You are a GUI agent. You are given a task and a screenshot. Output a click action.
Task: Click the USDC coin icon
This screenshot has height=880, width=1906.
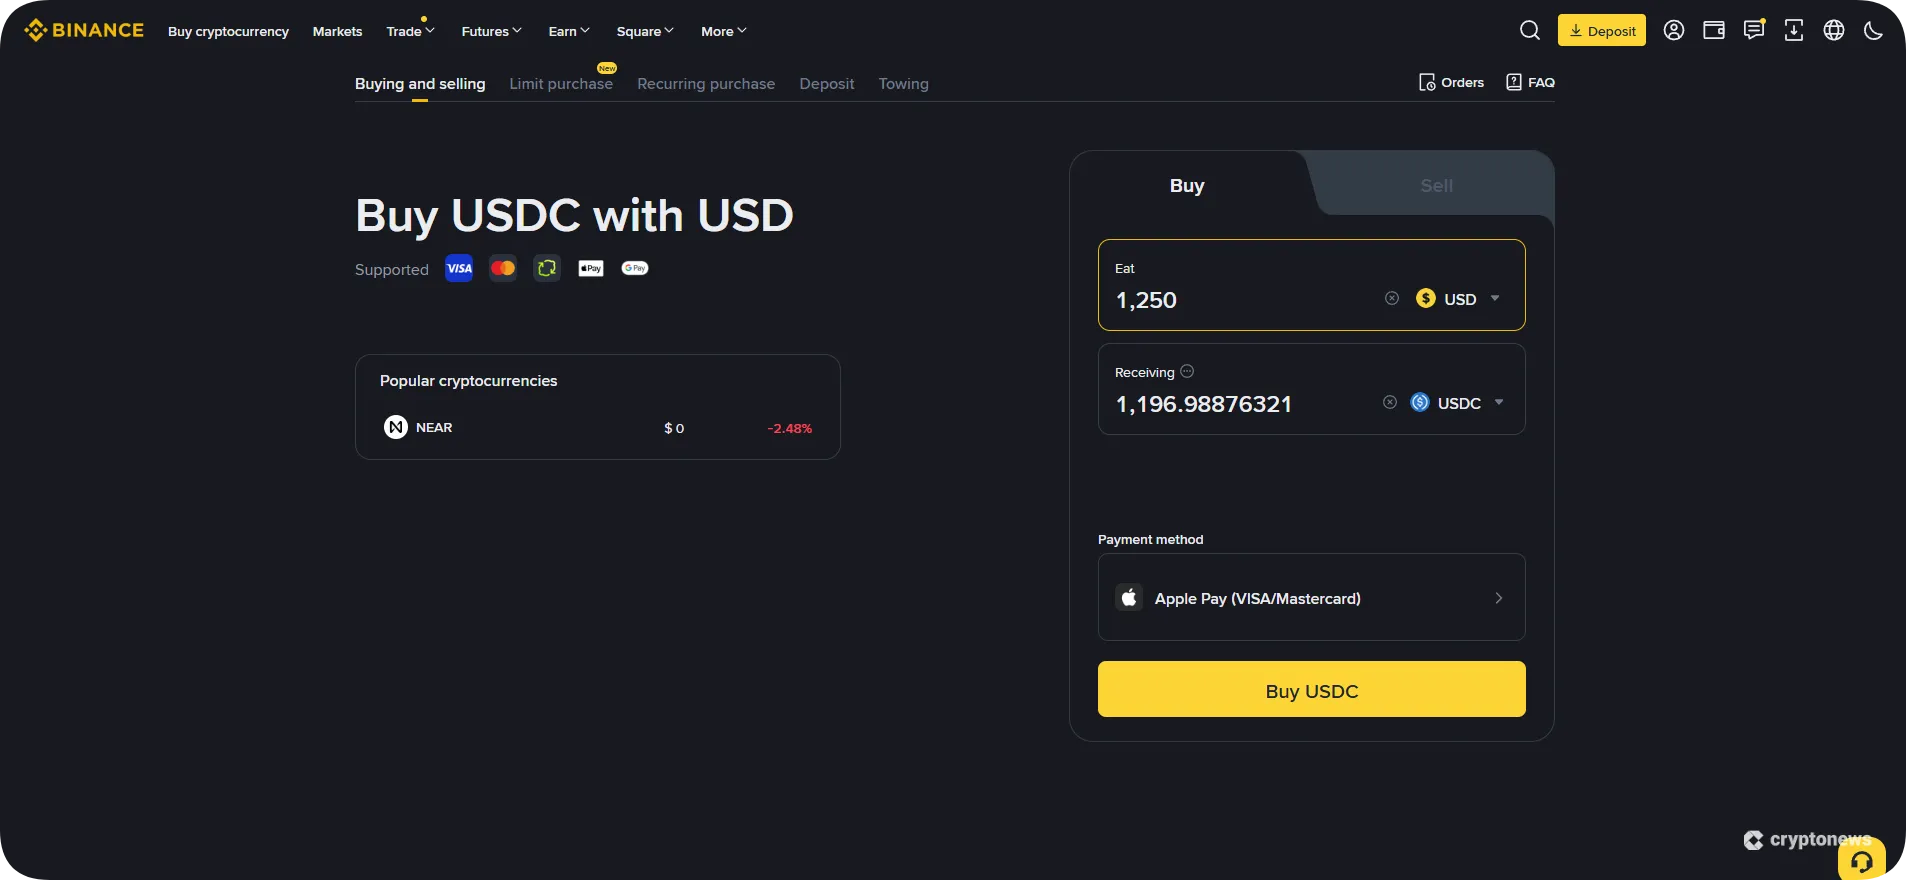click(x=1420, y=402)
